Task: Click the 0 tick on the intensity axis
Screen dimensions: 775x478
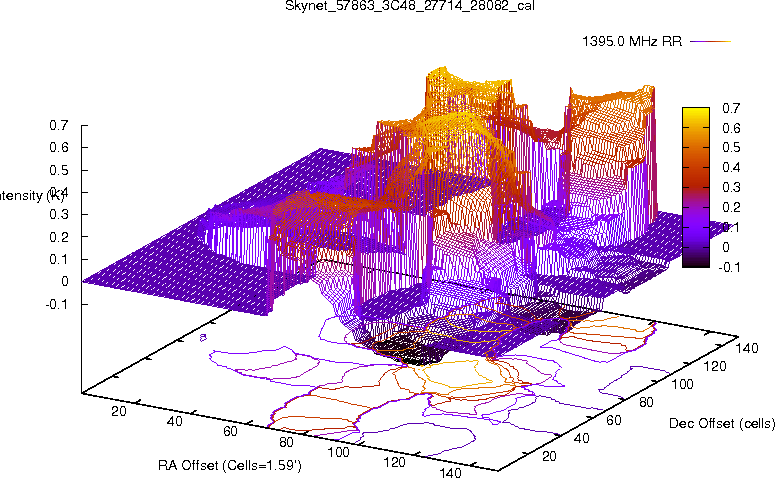Action: [x=65, y=281]
